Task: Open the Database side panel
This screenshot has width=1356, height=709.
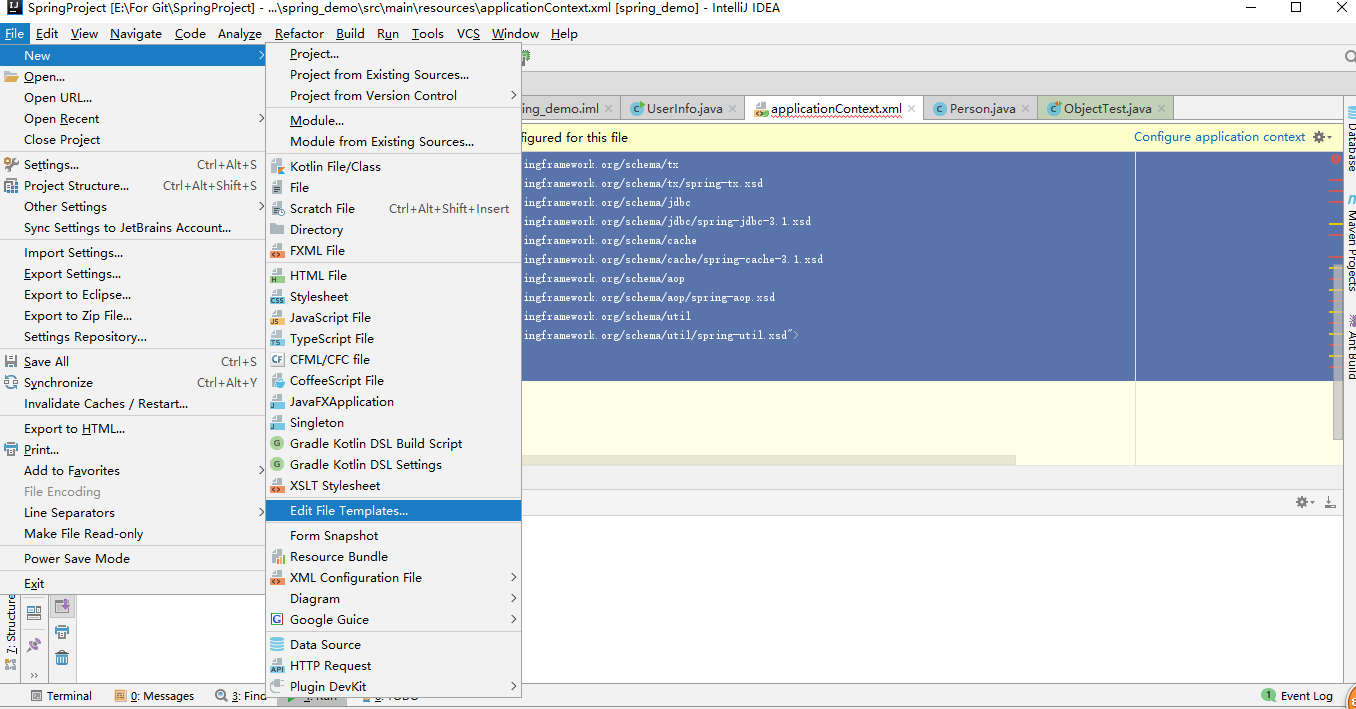Action: pos(1350,139)
